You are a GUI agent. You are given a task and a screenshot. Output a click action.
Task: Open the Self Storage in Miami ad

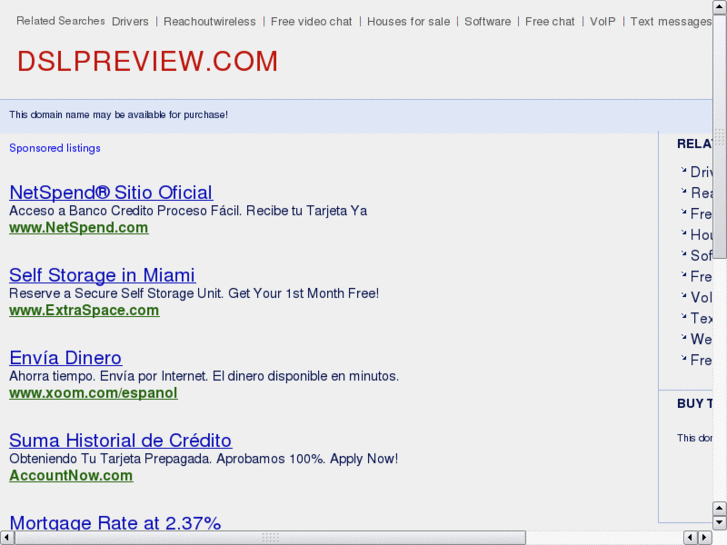tap(102, 275)
